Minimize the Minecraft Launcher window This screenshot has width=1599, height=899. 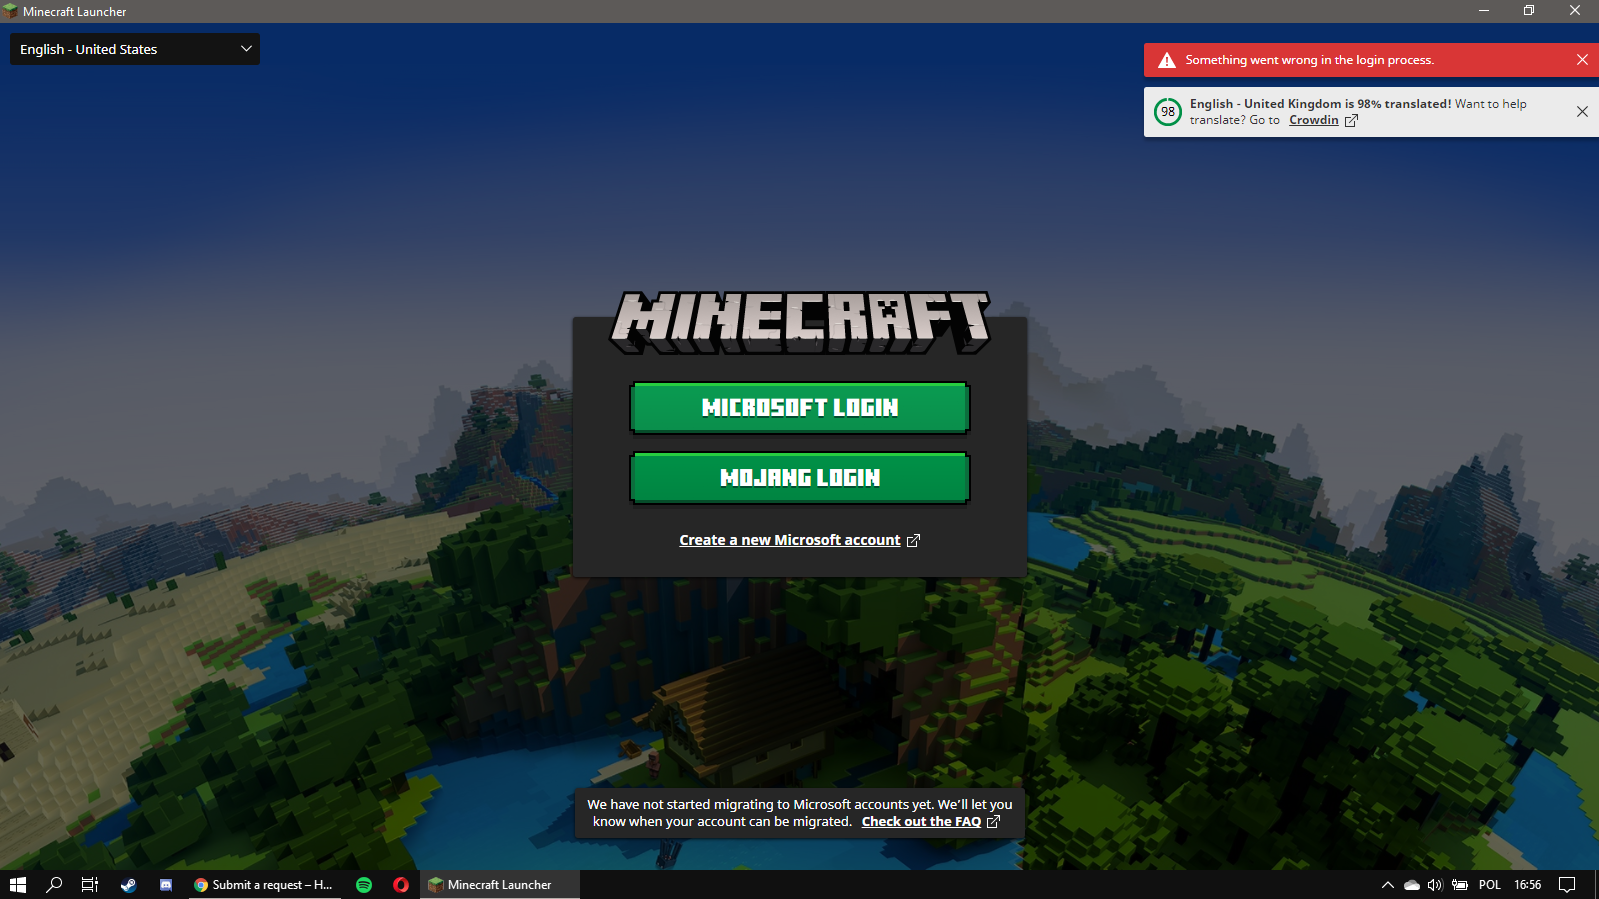[1484, 11]
